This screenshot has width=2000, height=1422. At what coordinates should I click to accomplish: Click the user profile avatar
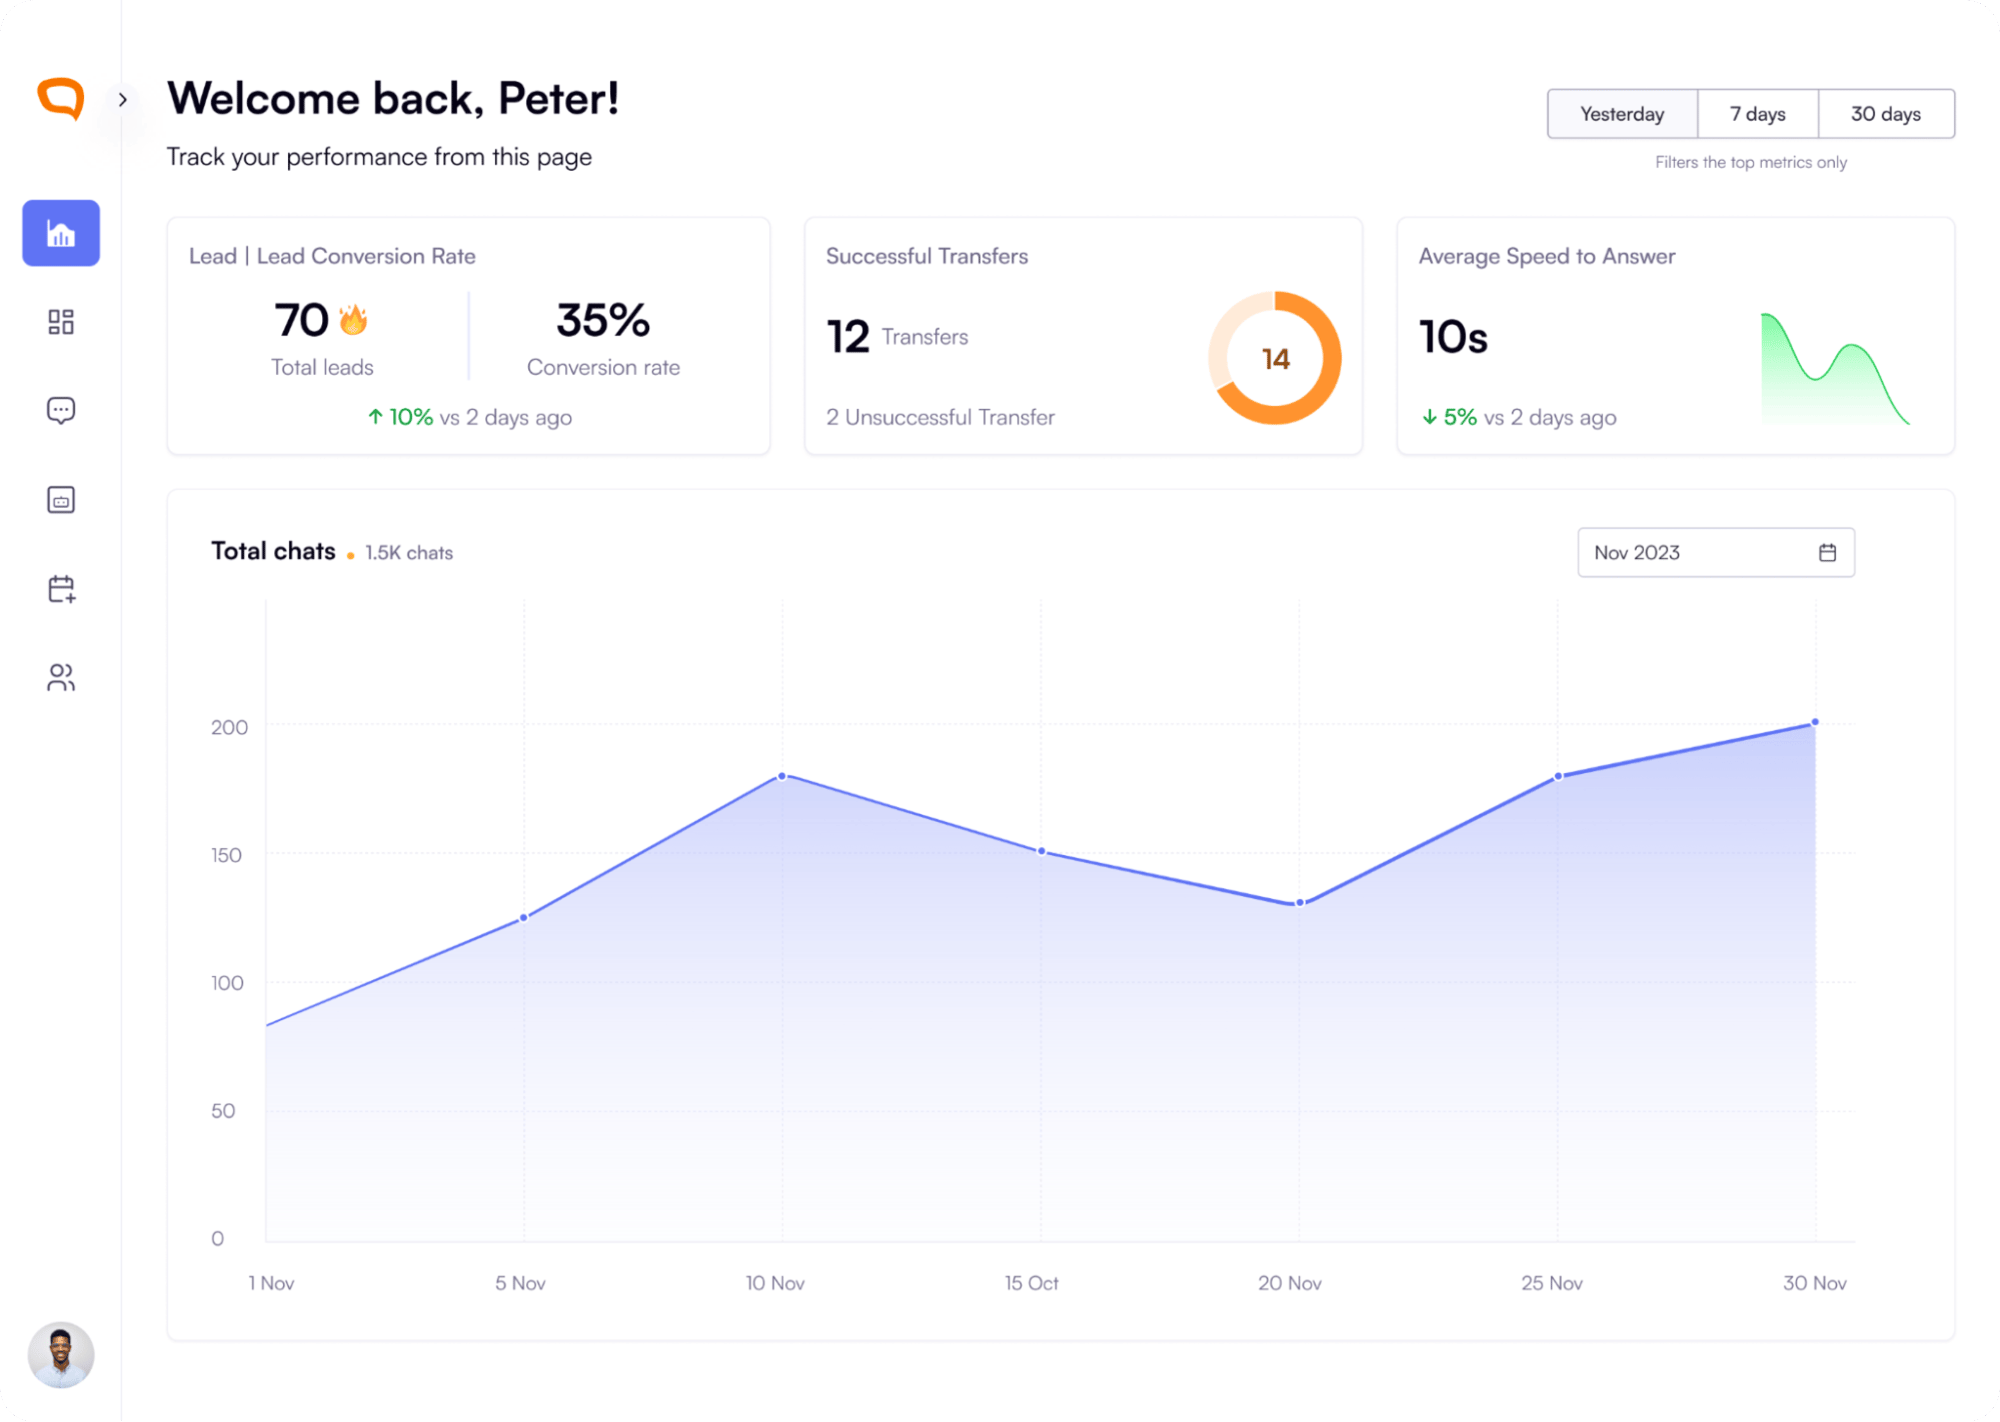tap(61, 1355)
